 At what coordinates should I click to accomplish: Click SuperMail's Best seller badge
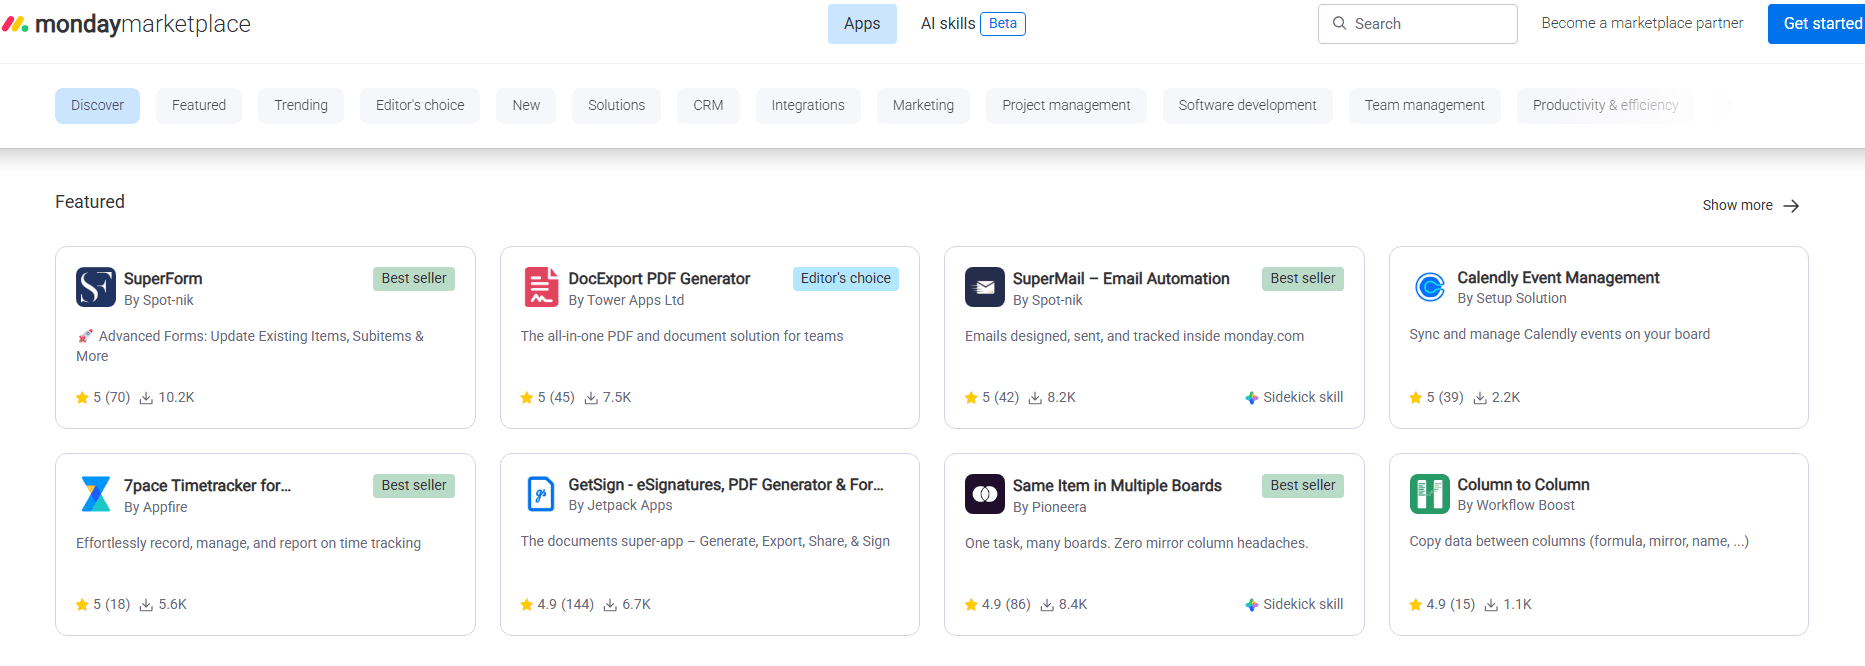tap(1303, 279)
